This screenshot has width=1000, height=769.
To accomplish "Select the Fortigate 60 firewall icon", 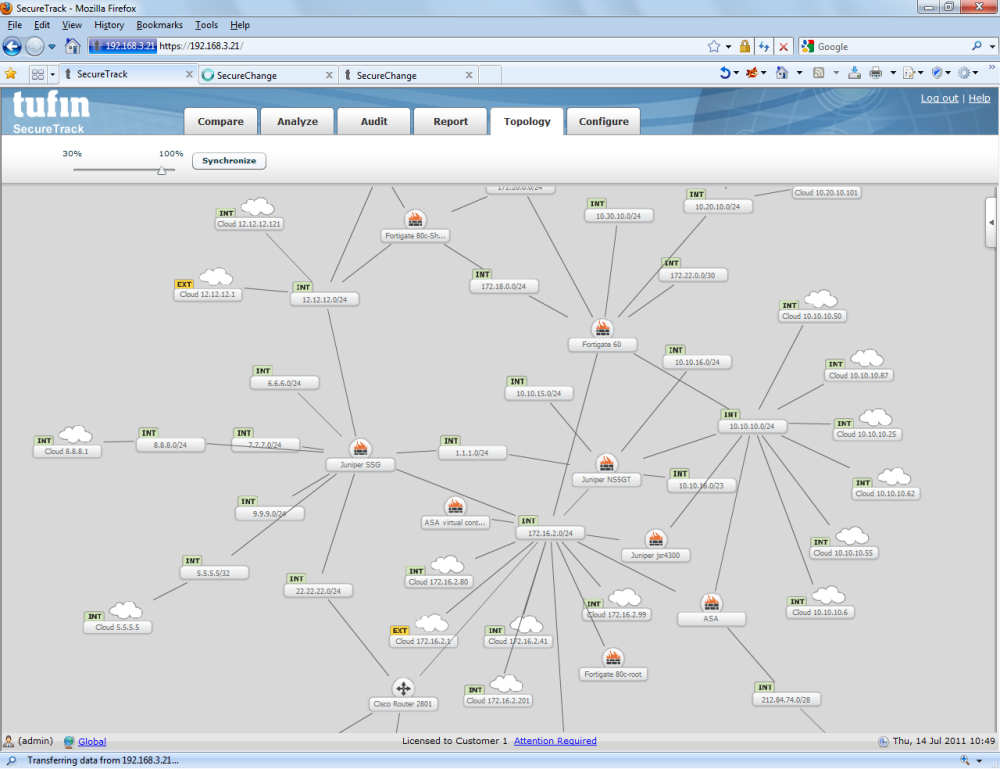I will (x=601, y=329).
